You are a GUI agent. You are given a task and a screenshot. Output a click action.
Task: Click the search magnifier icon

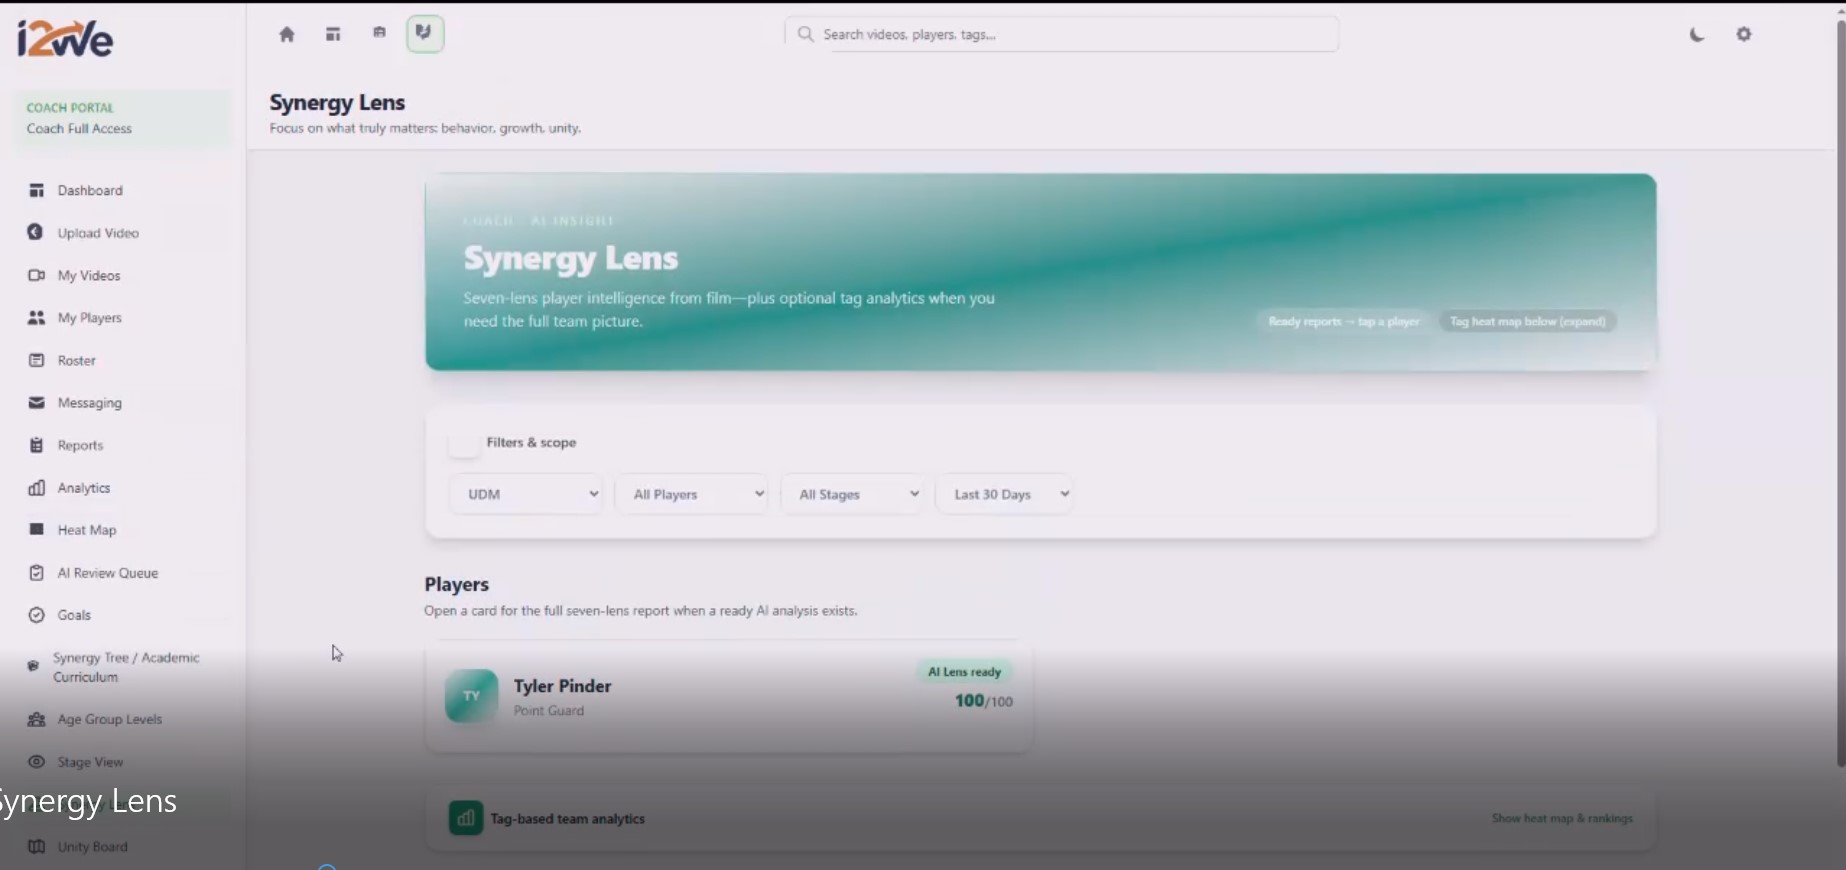point(805,34)
